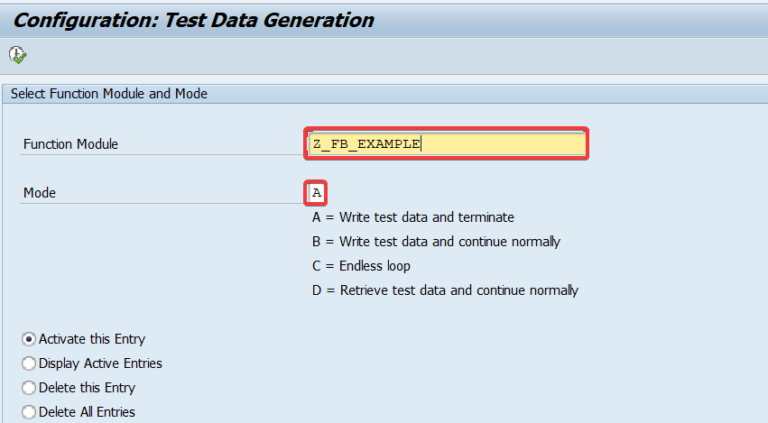Screen dimensions: 768x423
Task: Focus the Function Module input field
Action: 447,144
